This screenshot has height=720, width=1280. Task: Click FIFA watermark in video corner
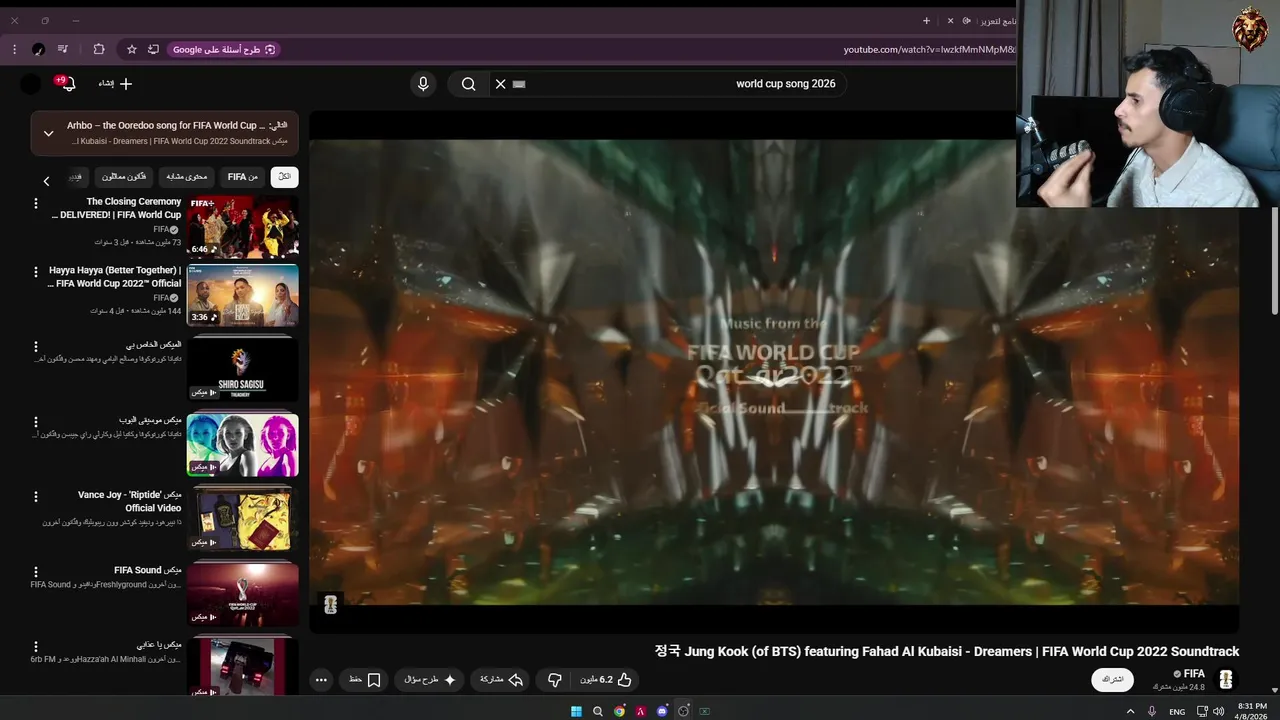pyautogui.click(x=331, y=604)
